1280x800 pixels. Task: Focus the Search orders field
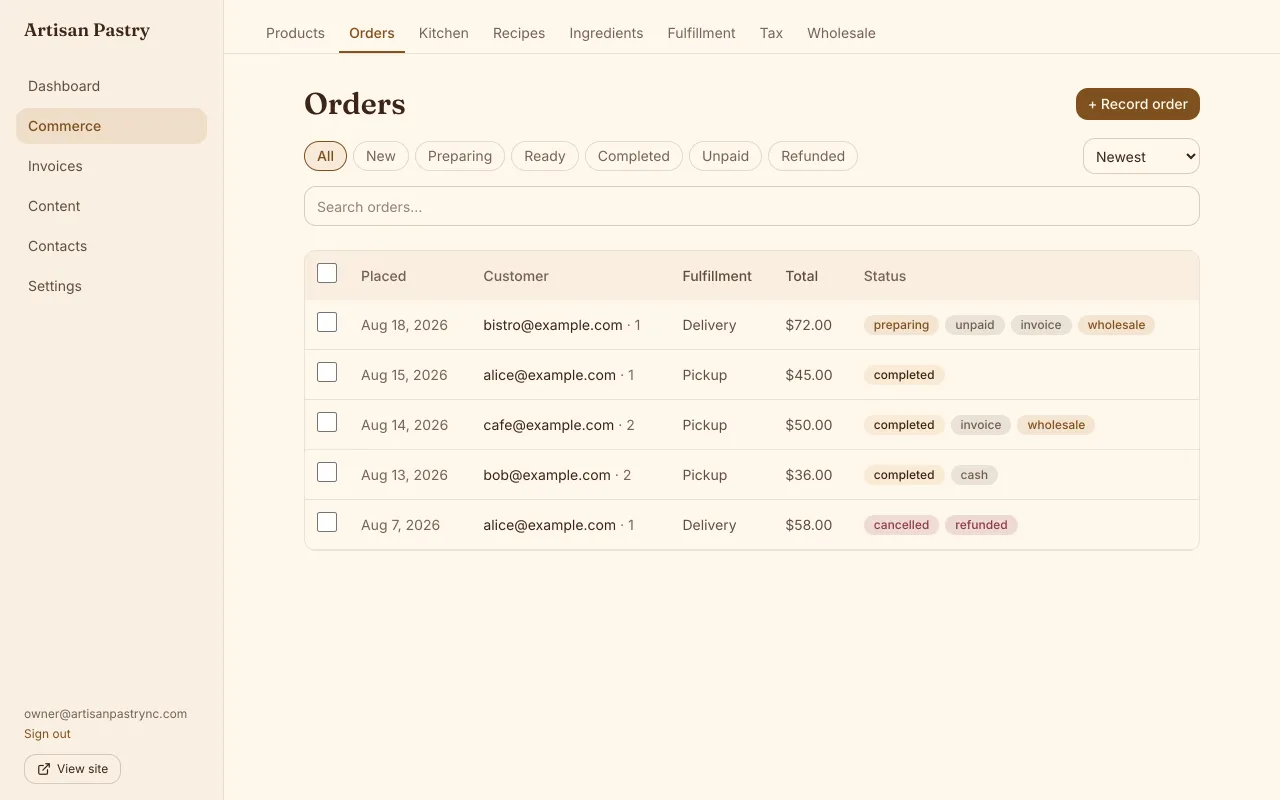pos(752,206)
